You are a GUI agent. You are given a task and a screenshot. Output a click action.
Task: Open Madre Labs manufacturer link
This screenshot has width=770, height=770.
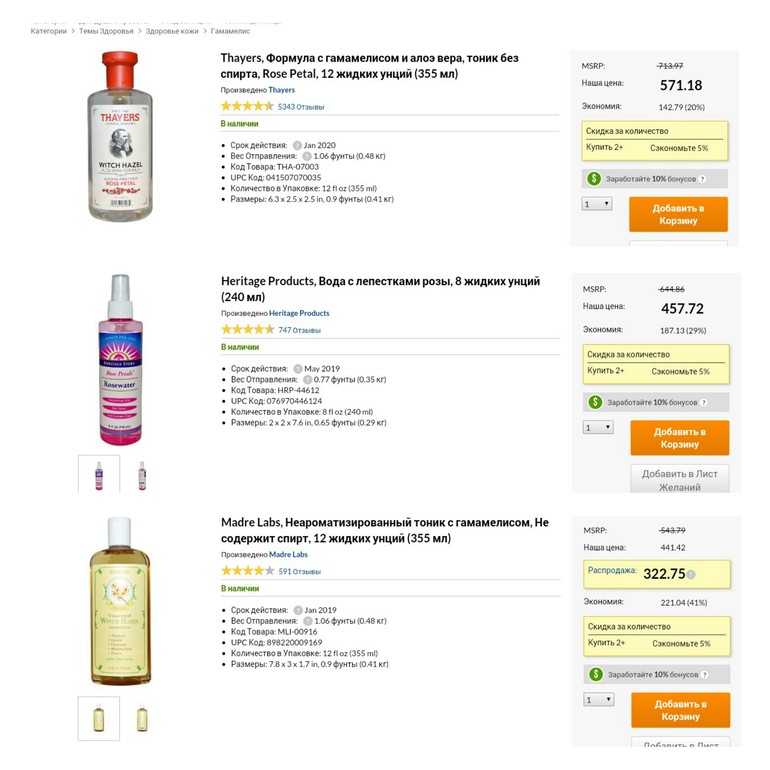pos(288,554)
